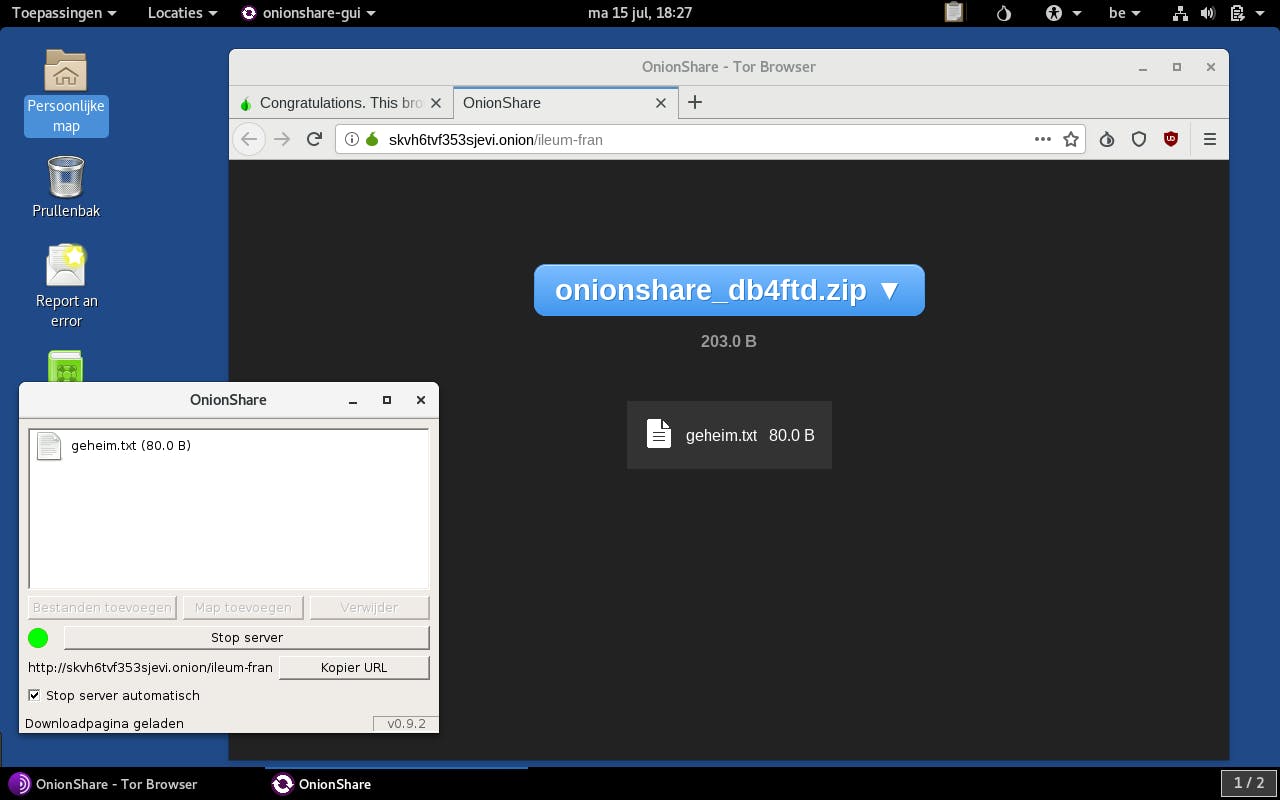Show site information via the info icon
1280x800 pixels.
coord(352,140)
